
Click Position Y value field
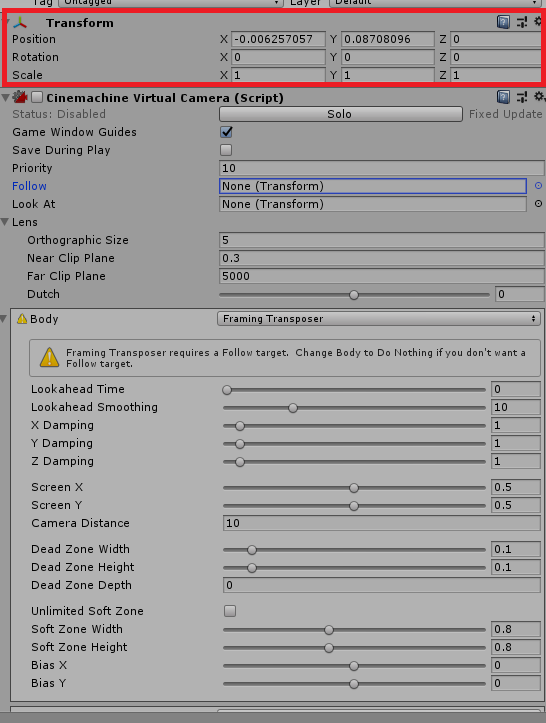pos(388,39)
